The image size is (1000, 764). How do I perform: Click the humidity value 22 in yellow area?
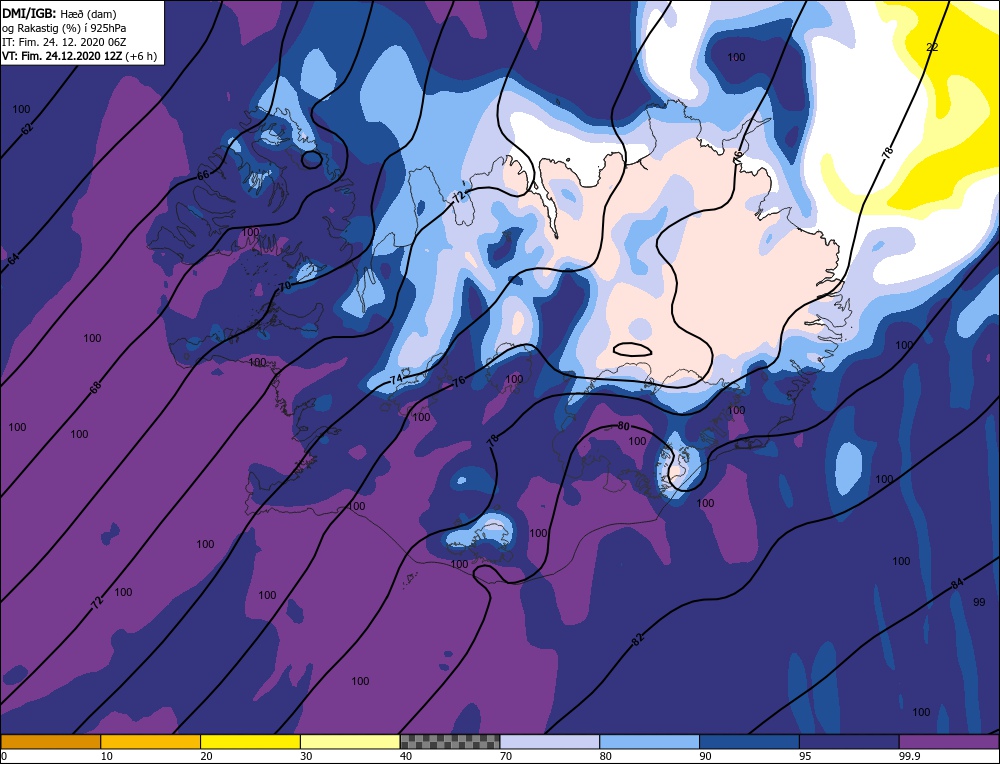point(932,47)
